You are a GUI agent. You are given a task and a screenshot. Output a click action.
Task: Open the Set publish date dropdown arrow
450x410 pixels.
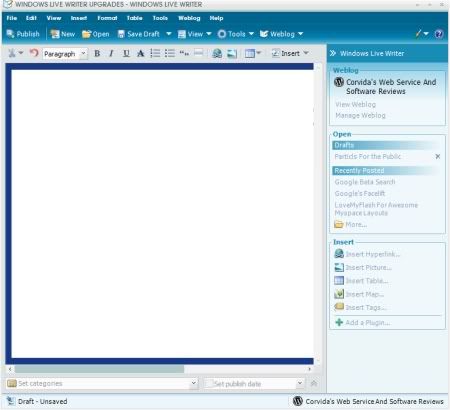300,383
